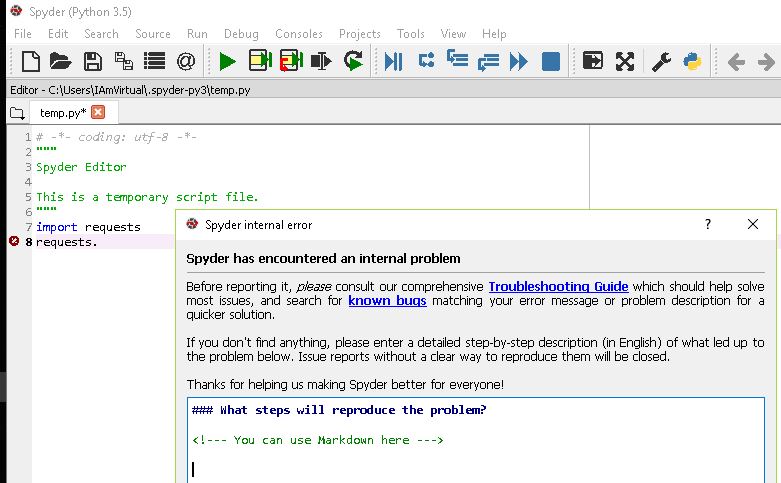
Task: Save all files toolbar icon
Action: pos(124,61)
